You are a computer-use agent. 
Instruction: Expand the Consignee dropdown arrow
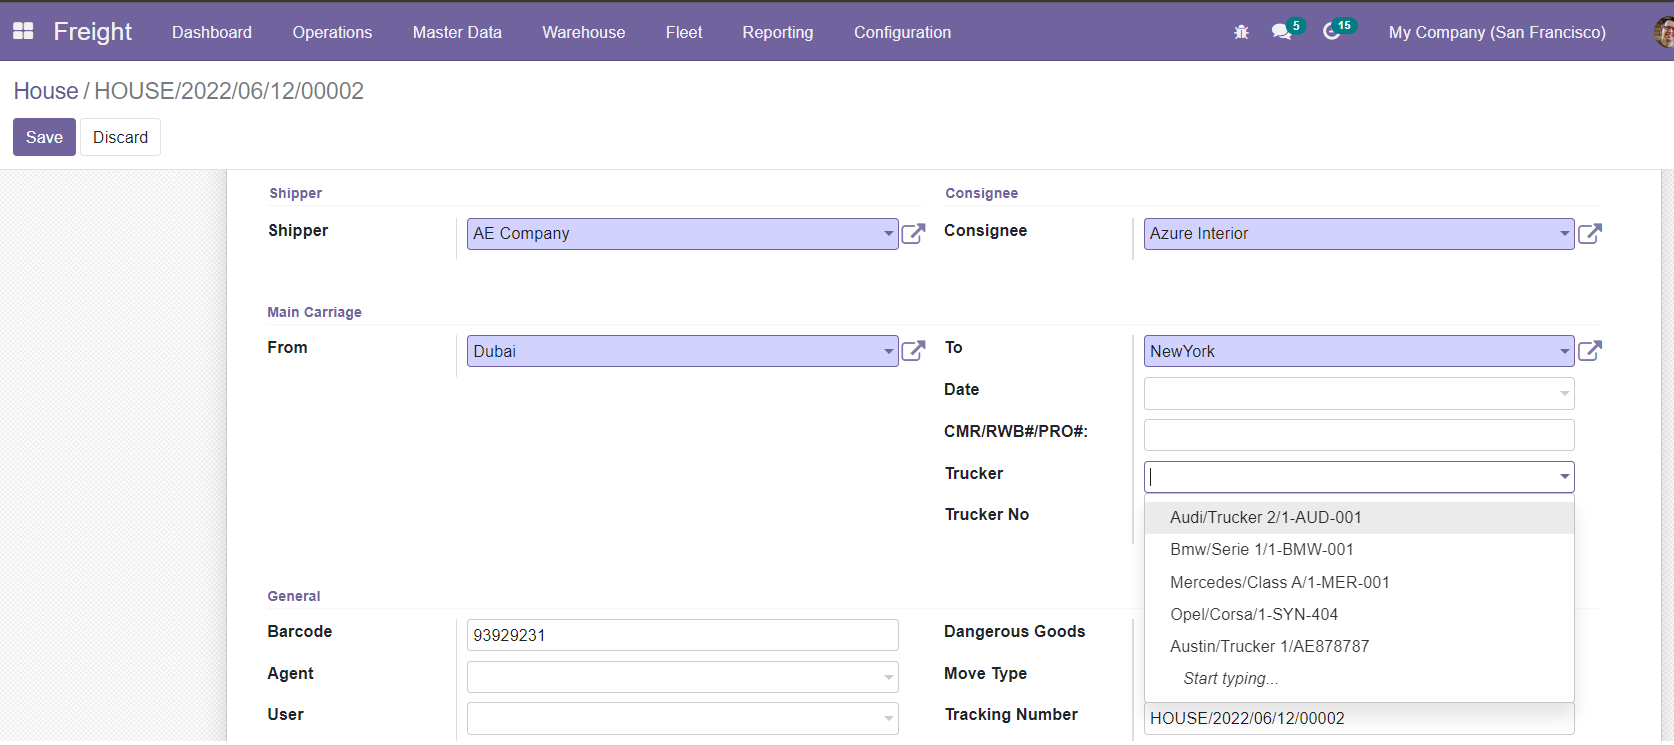(1564, 234)
